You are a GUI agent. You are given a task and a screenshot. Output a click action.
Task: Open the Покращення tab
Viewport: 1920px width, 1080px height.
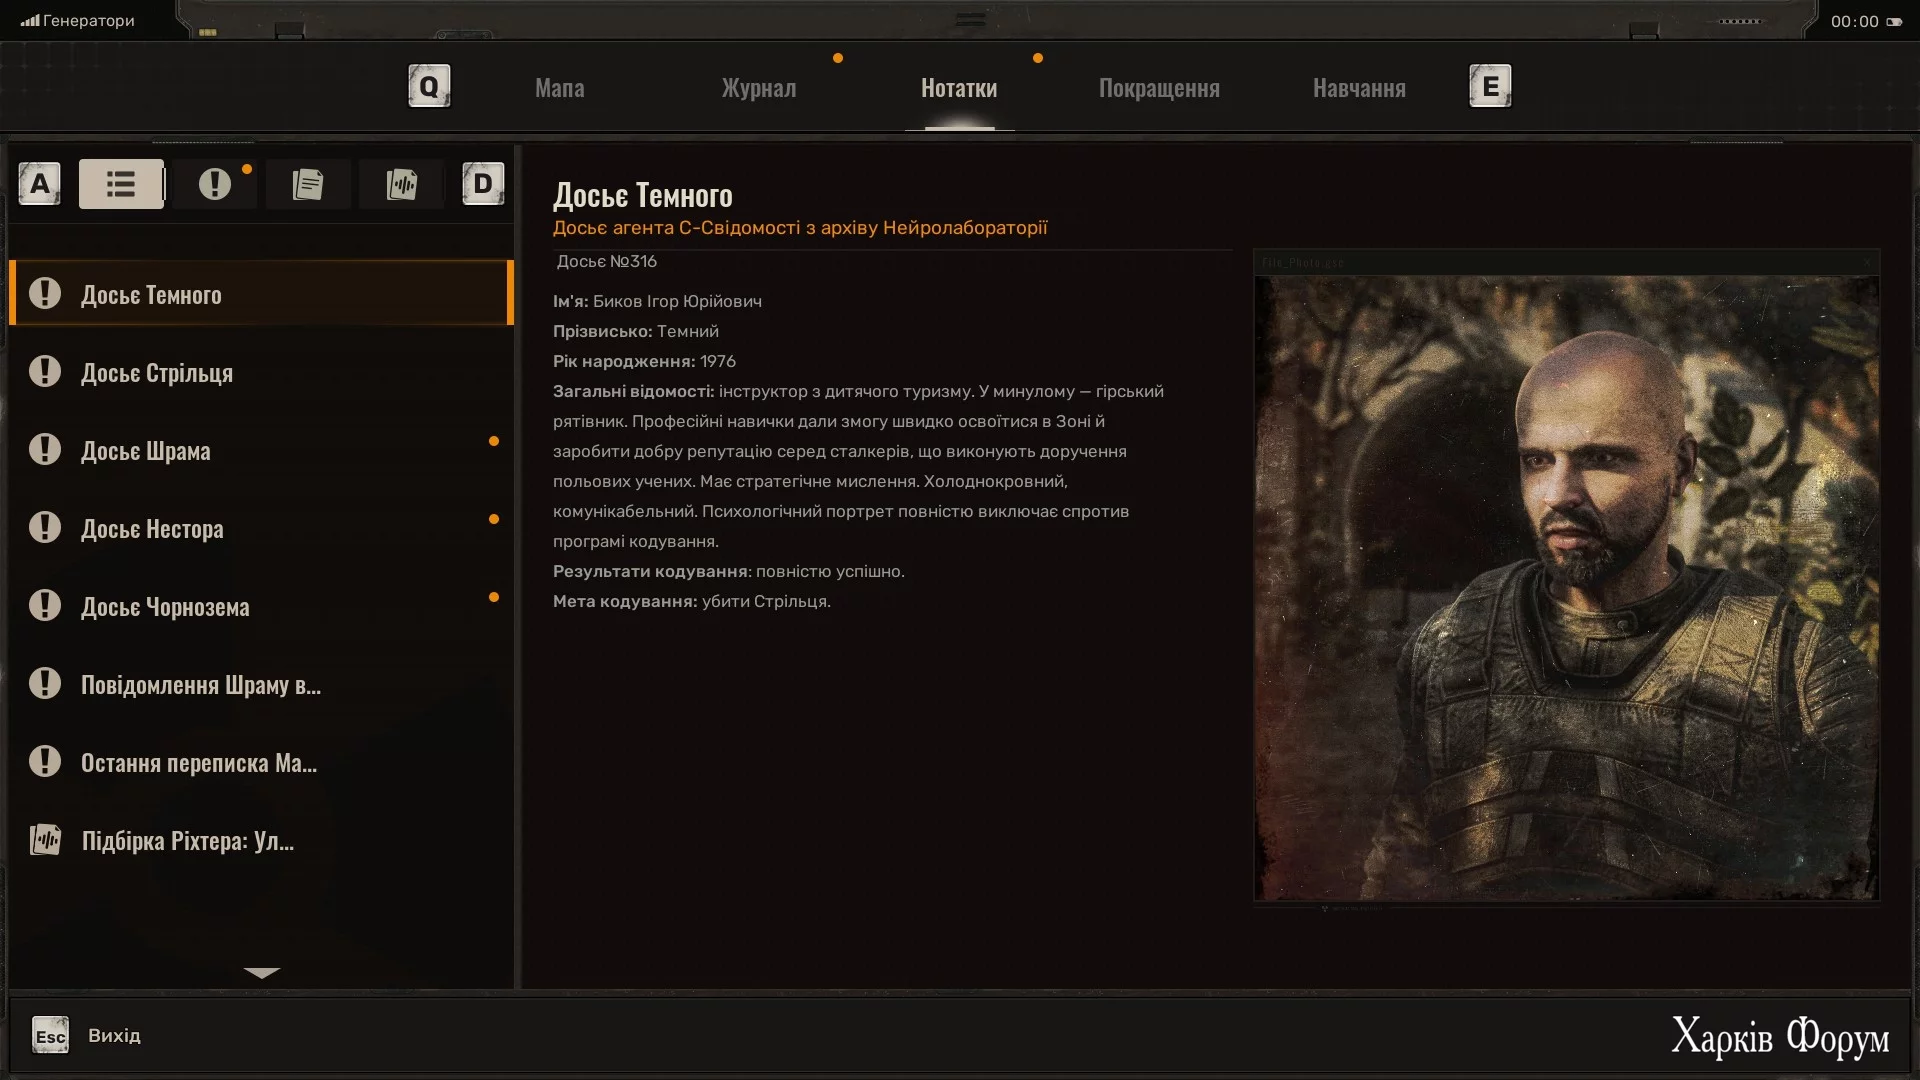tap(1159, 88)
